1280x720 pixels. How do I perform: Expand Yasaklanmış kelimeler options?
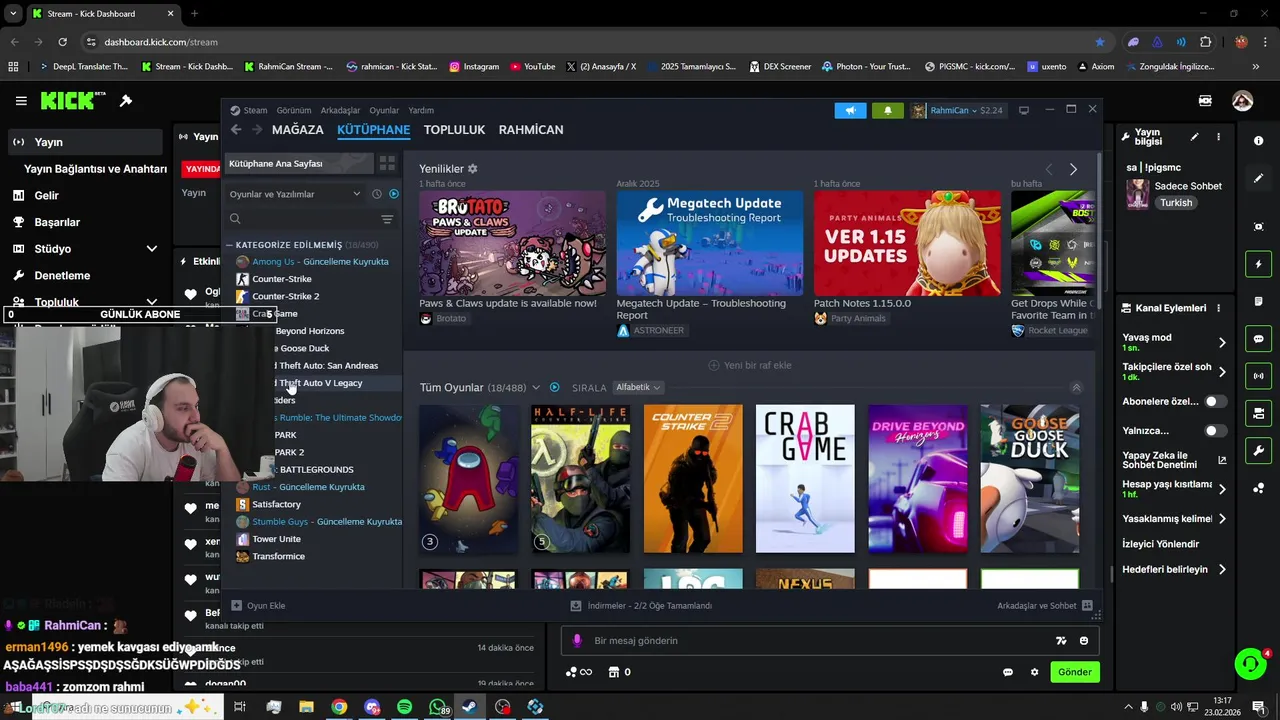[1222, 519]
